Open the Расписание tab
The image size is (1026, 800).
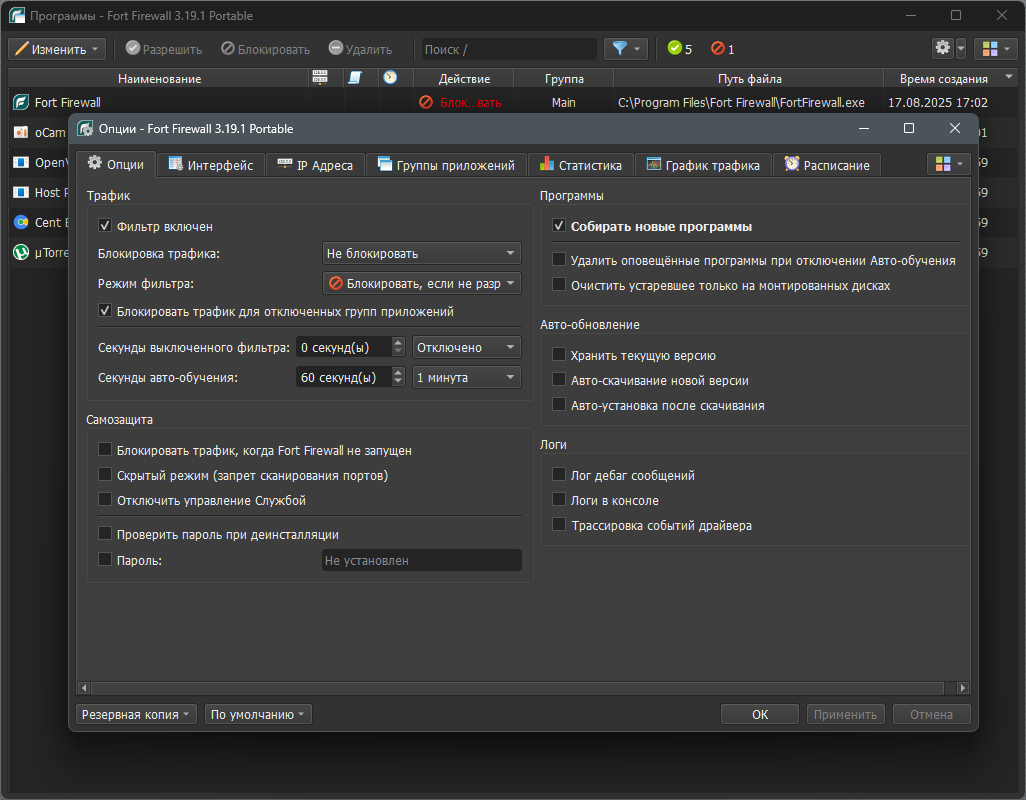827,165
